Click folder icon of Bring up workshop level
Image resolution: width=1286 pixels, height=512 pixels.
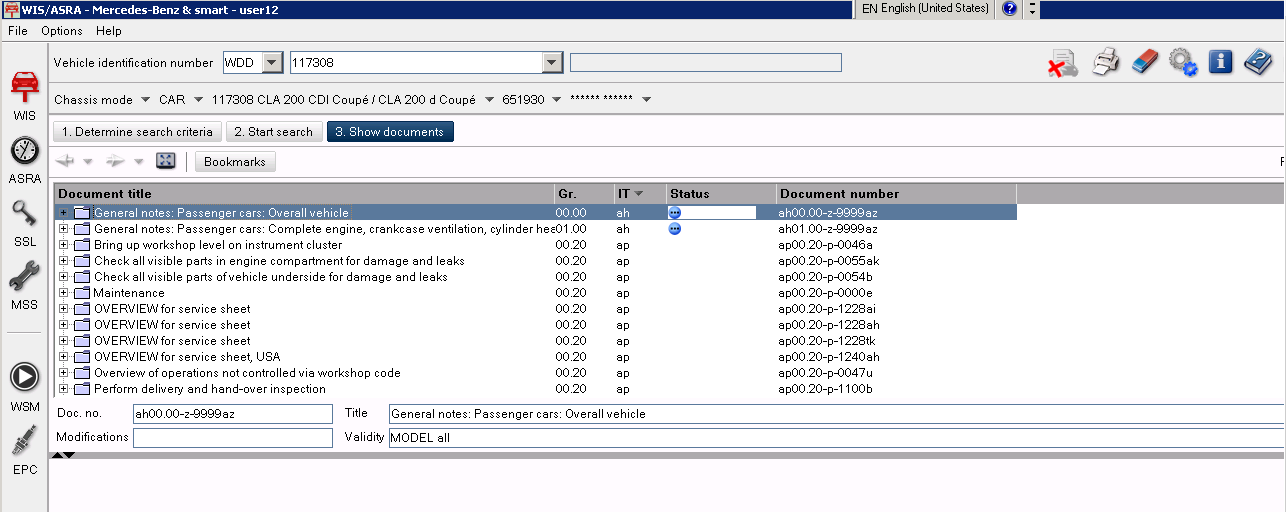[81, 245]
